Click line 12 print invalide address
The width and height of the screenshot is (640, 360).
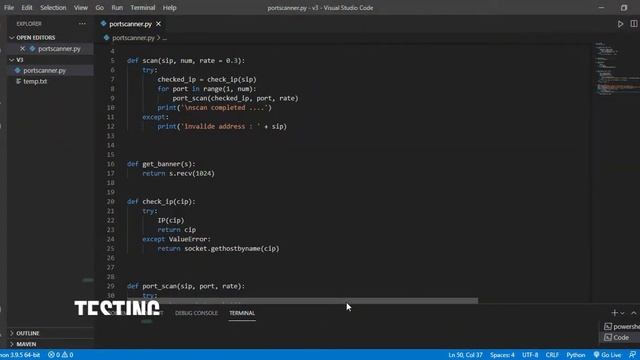[x=222, y=127]
